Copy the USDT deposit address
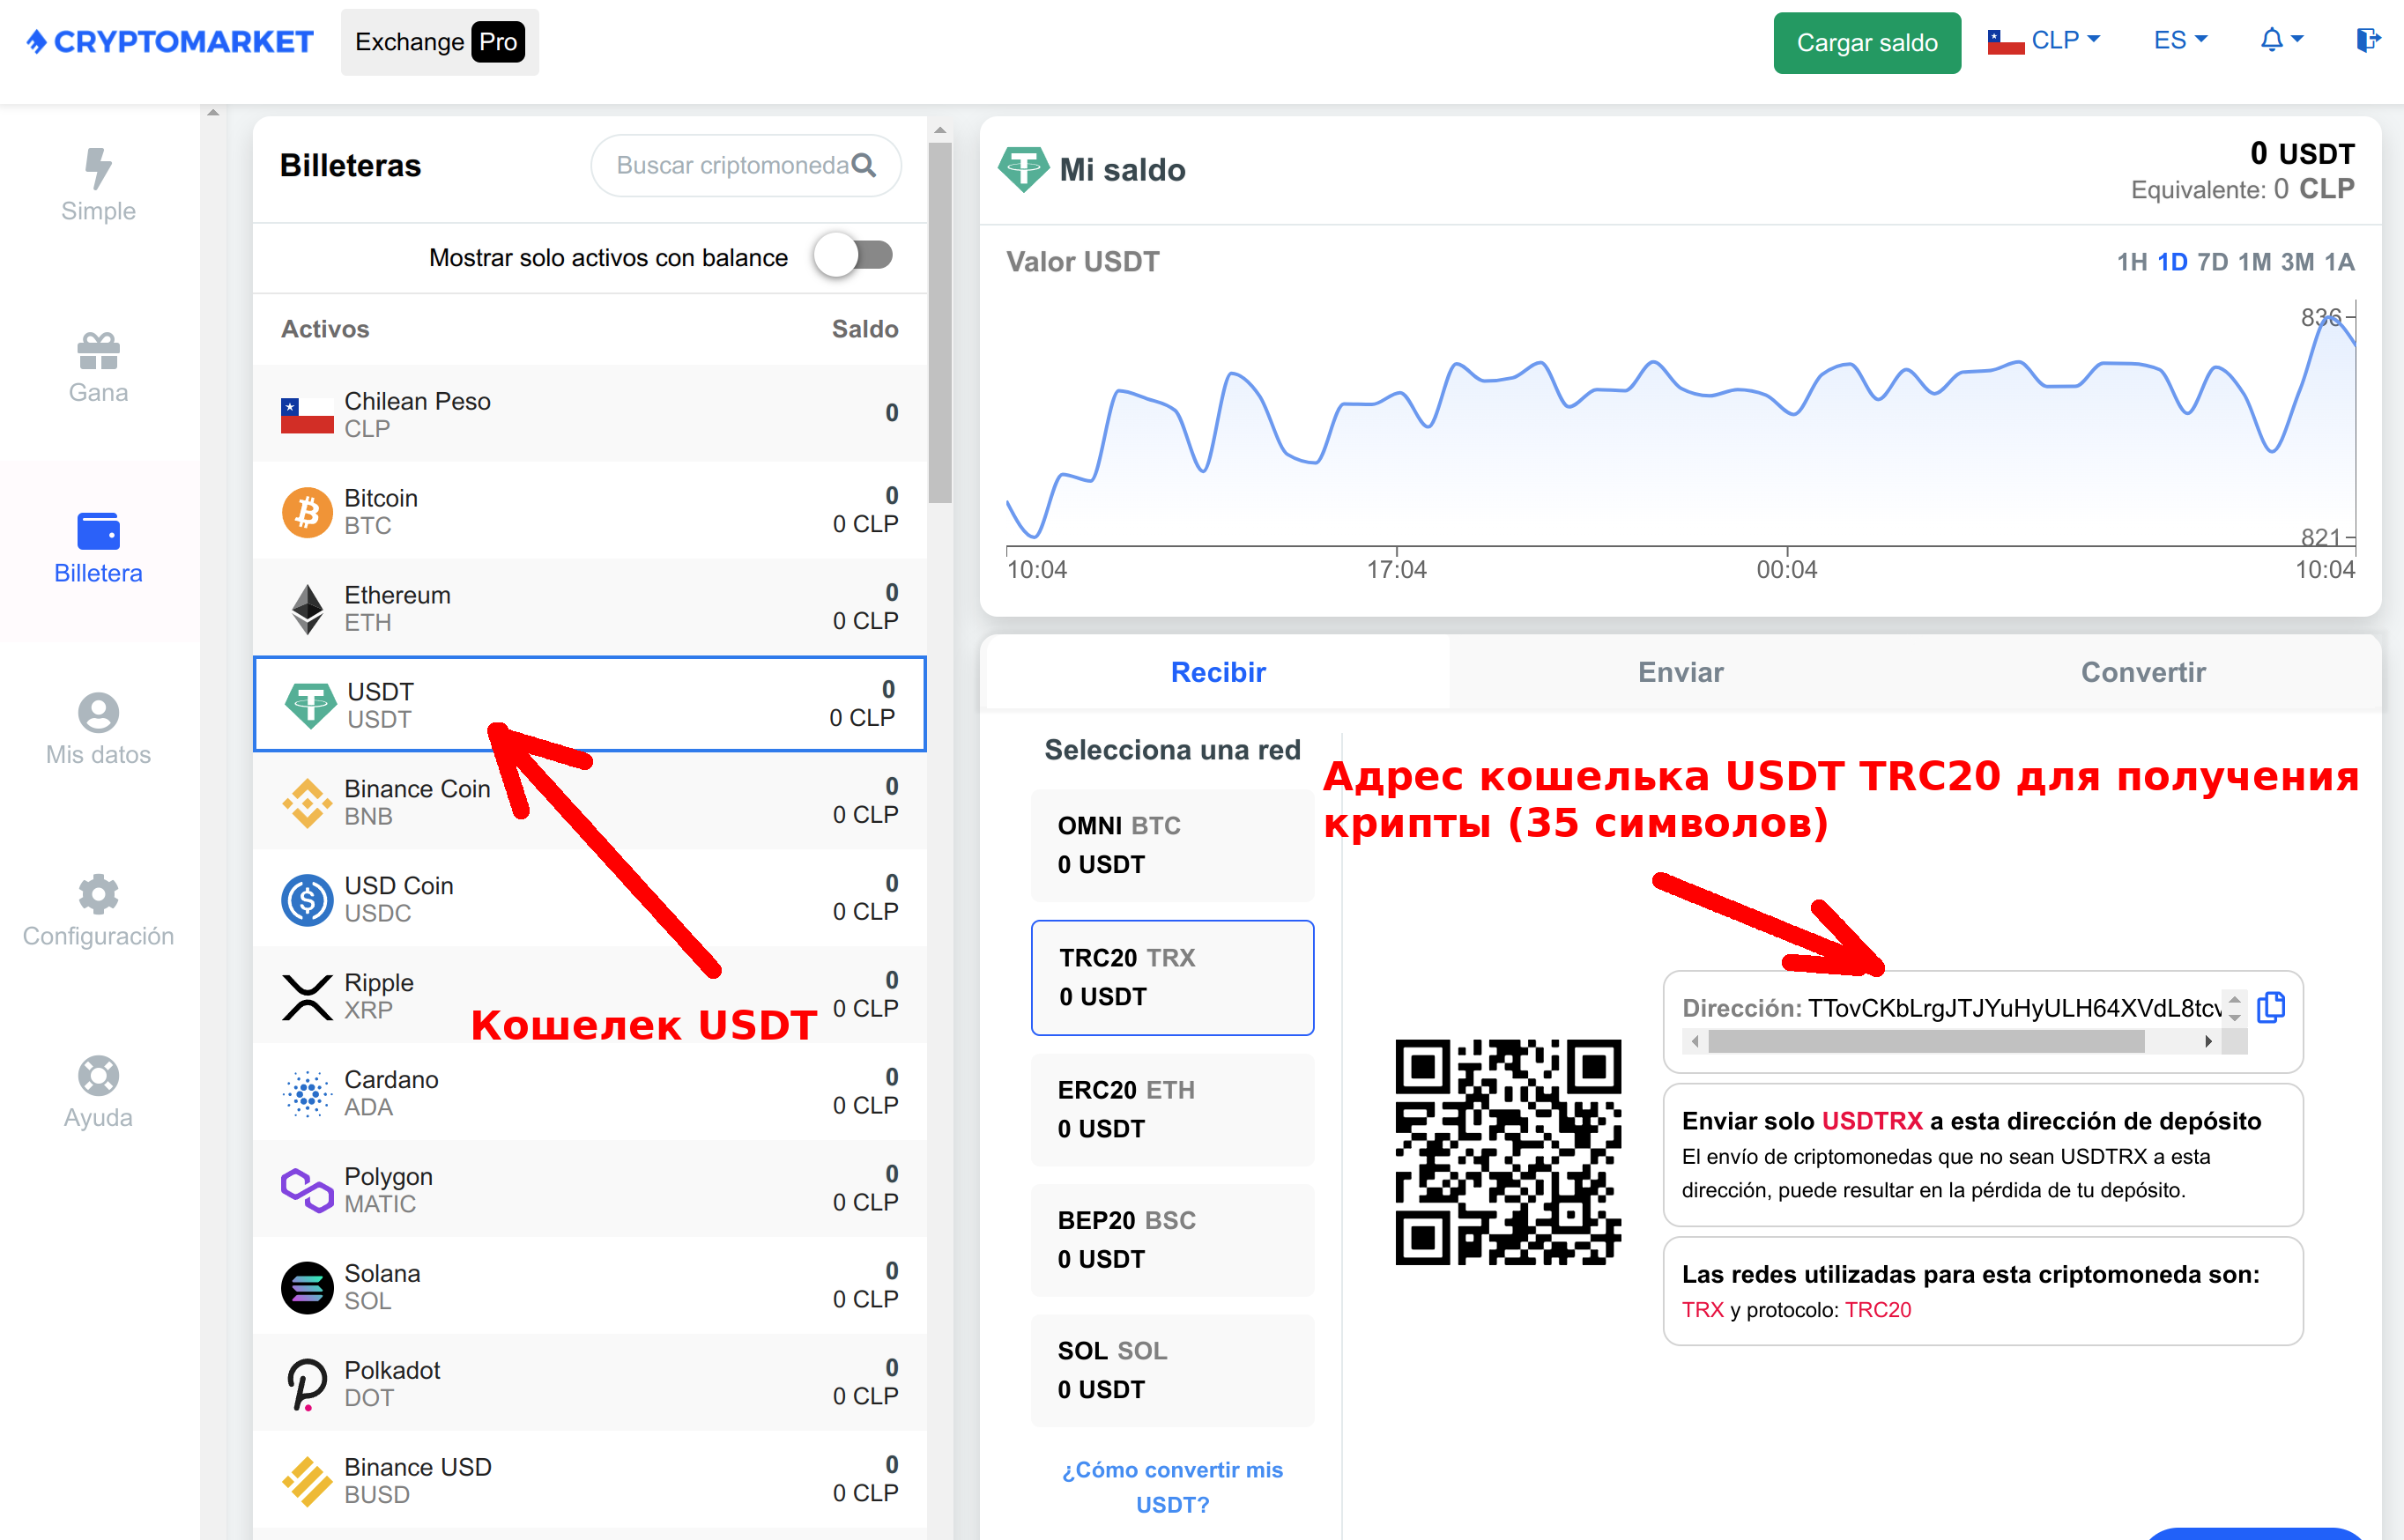Screen dimensions: 2404x1540 click(x=2270, y=1007)
